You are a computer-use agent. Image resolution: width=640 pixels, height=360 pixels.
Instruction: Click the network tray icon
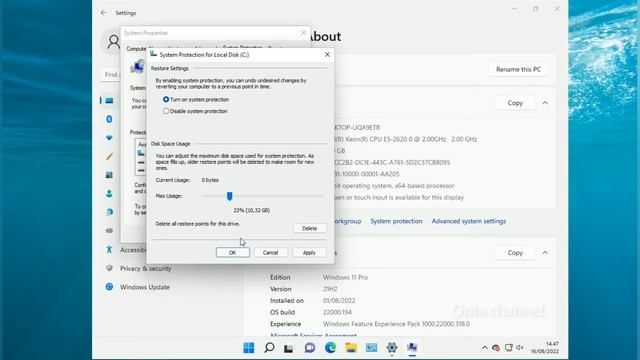(508, 347)
